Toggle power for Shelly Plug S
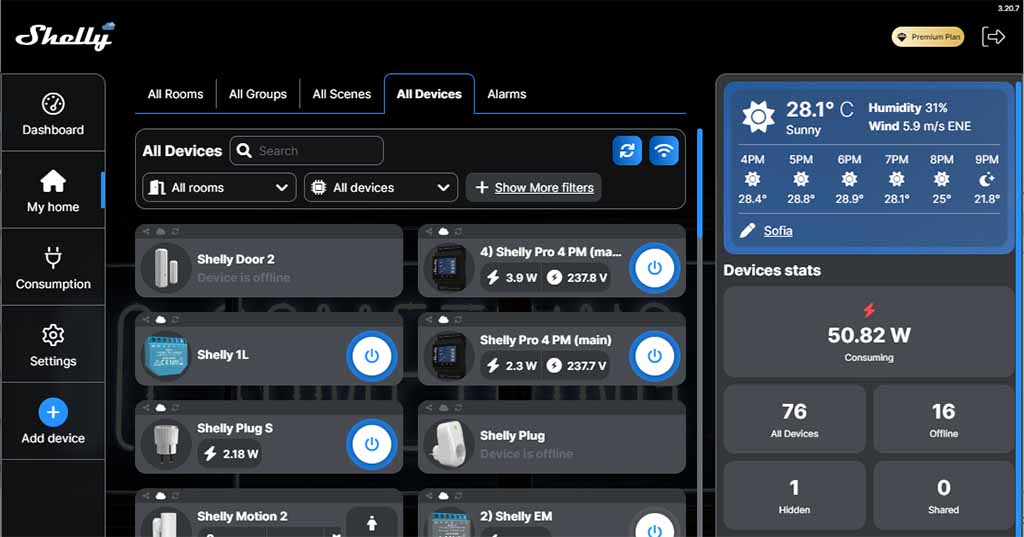The image size is (1024, 537). pos(371,444)
